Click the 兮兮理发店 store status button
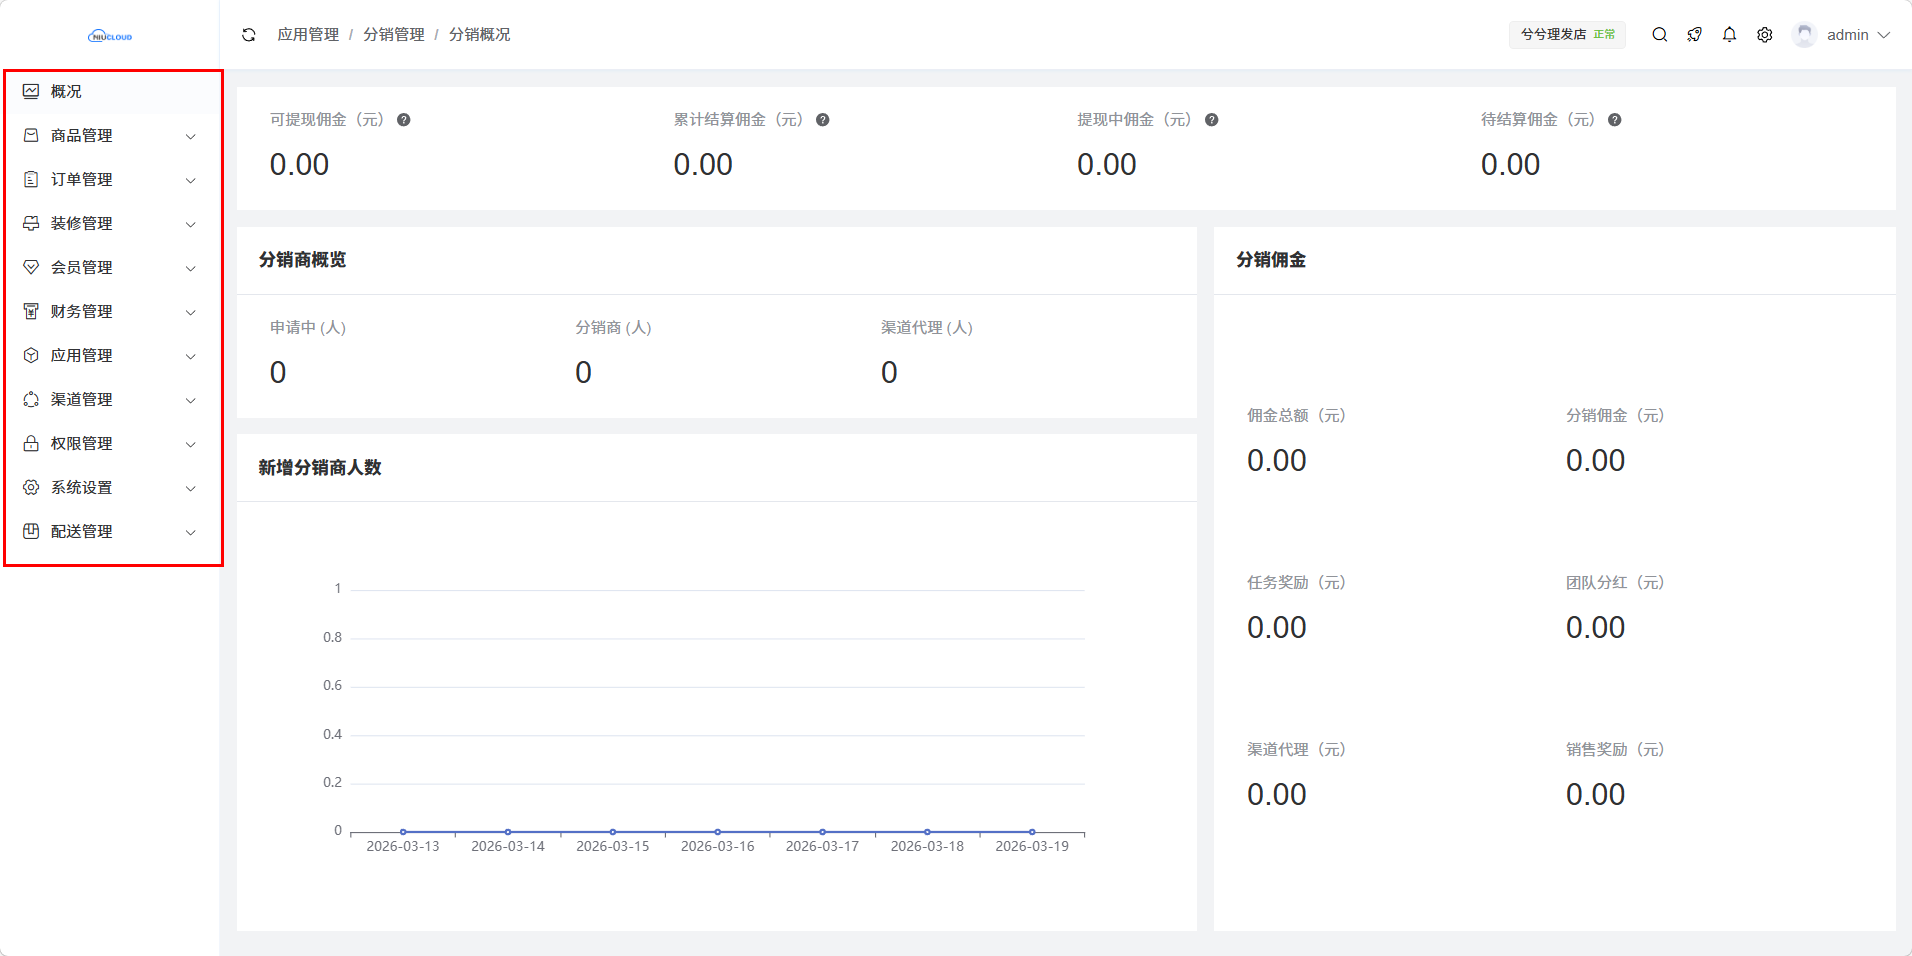The height and width of the screenshot is (956, 1912). tap(1566, 35)
